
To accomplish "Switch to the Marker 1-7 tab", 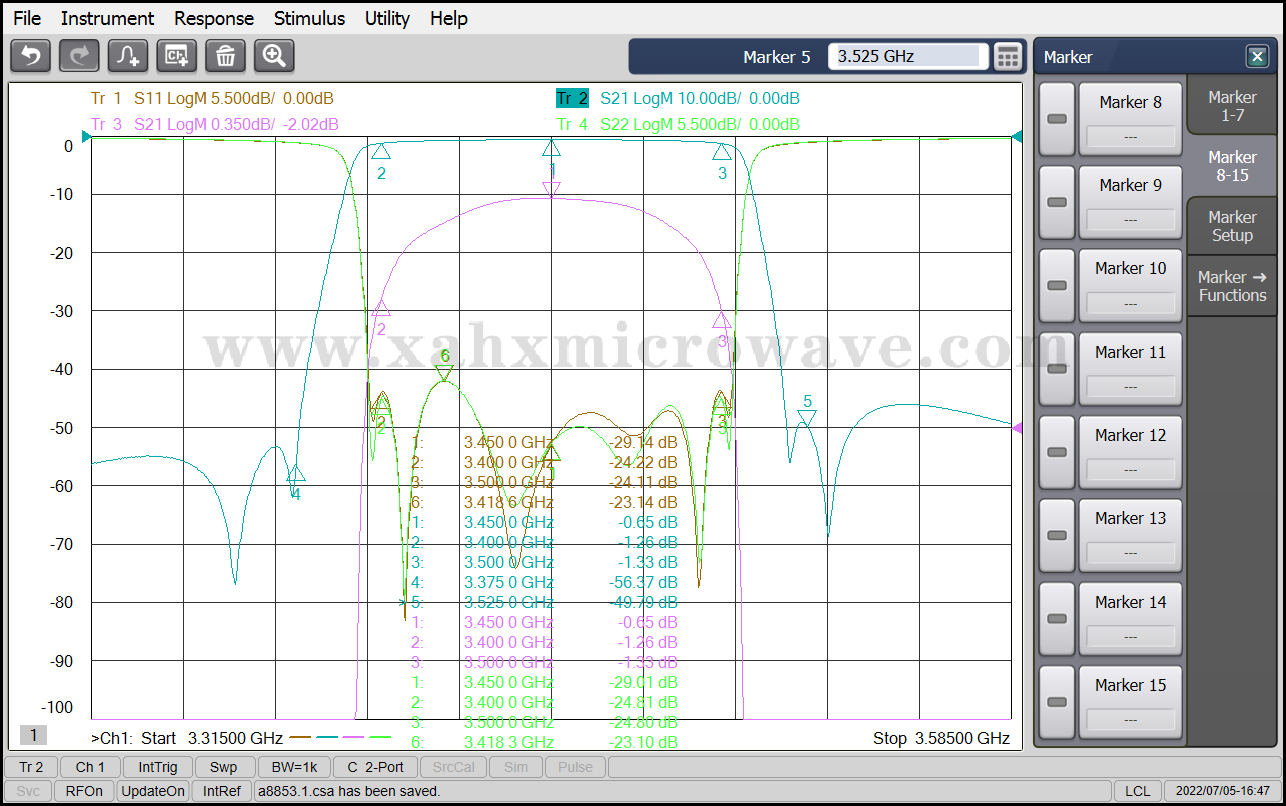I will click(1232, 106).
